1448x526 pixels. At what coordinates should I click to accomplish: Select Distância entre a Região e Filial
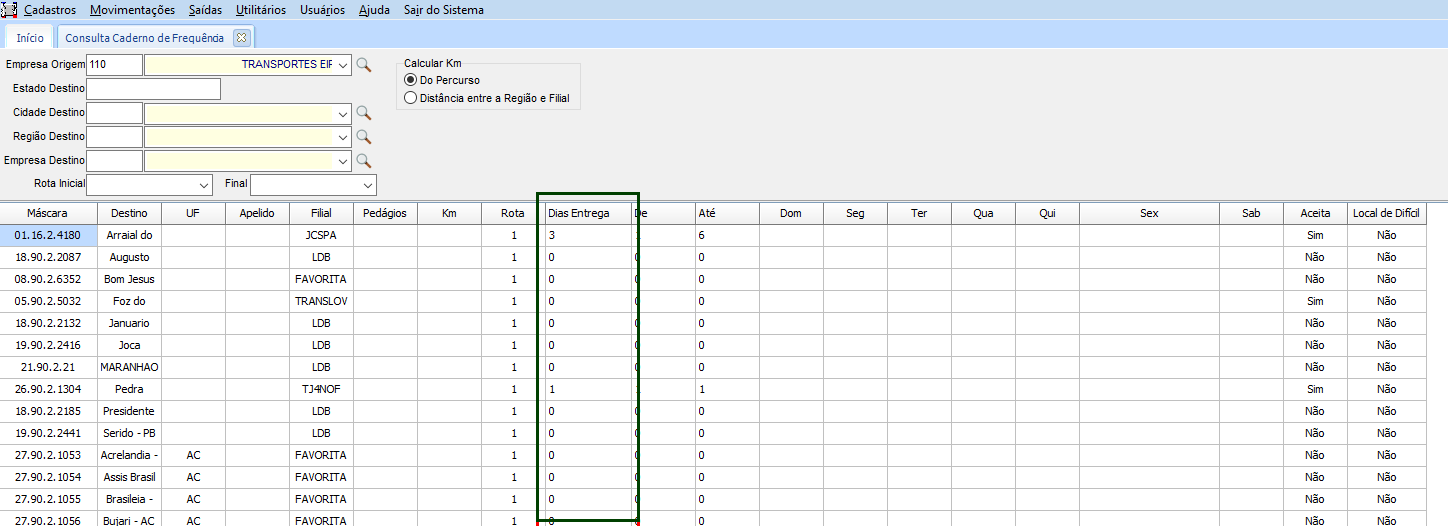tap(410, 98)
